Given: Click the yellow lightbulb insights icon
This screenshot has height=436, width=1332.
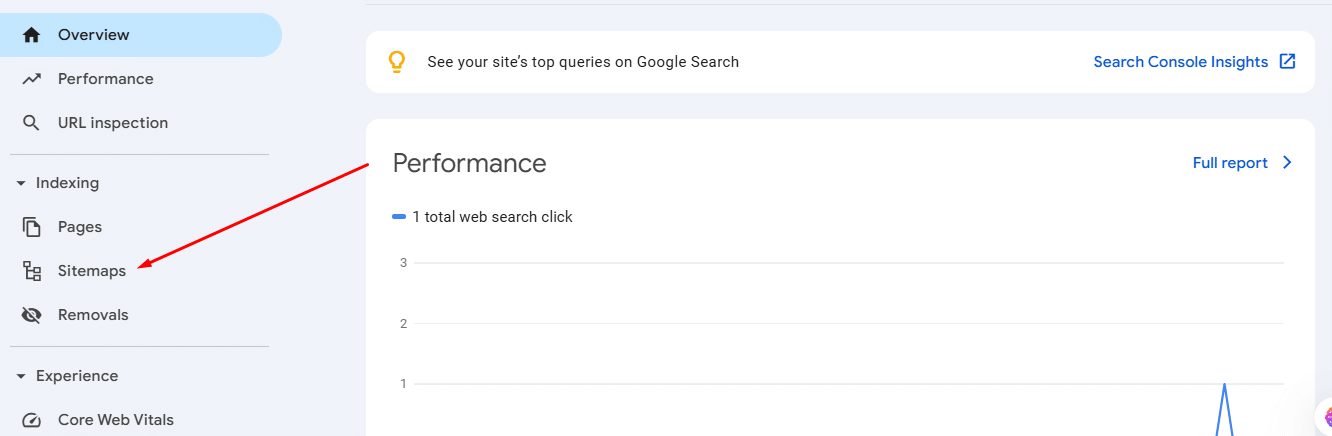Looking at the screenshot, I should pos(397,62).
